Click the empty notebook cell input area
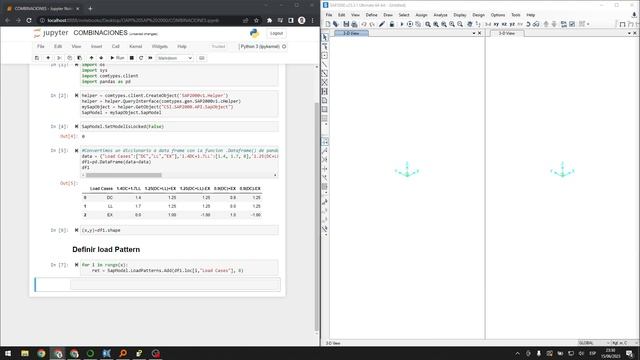This screenshot has height=360, width=640. [x=175, y=284]
